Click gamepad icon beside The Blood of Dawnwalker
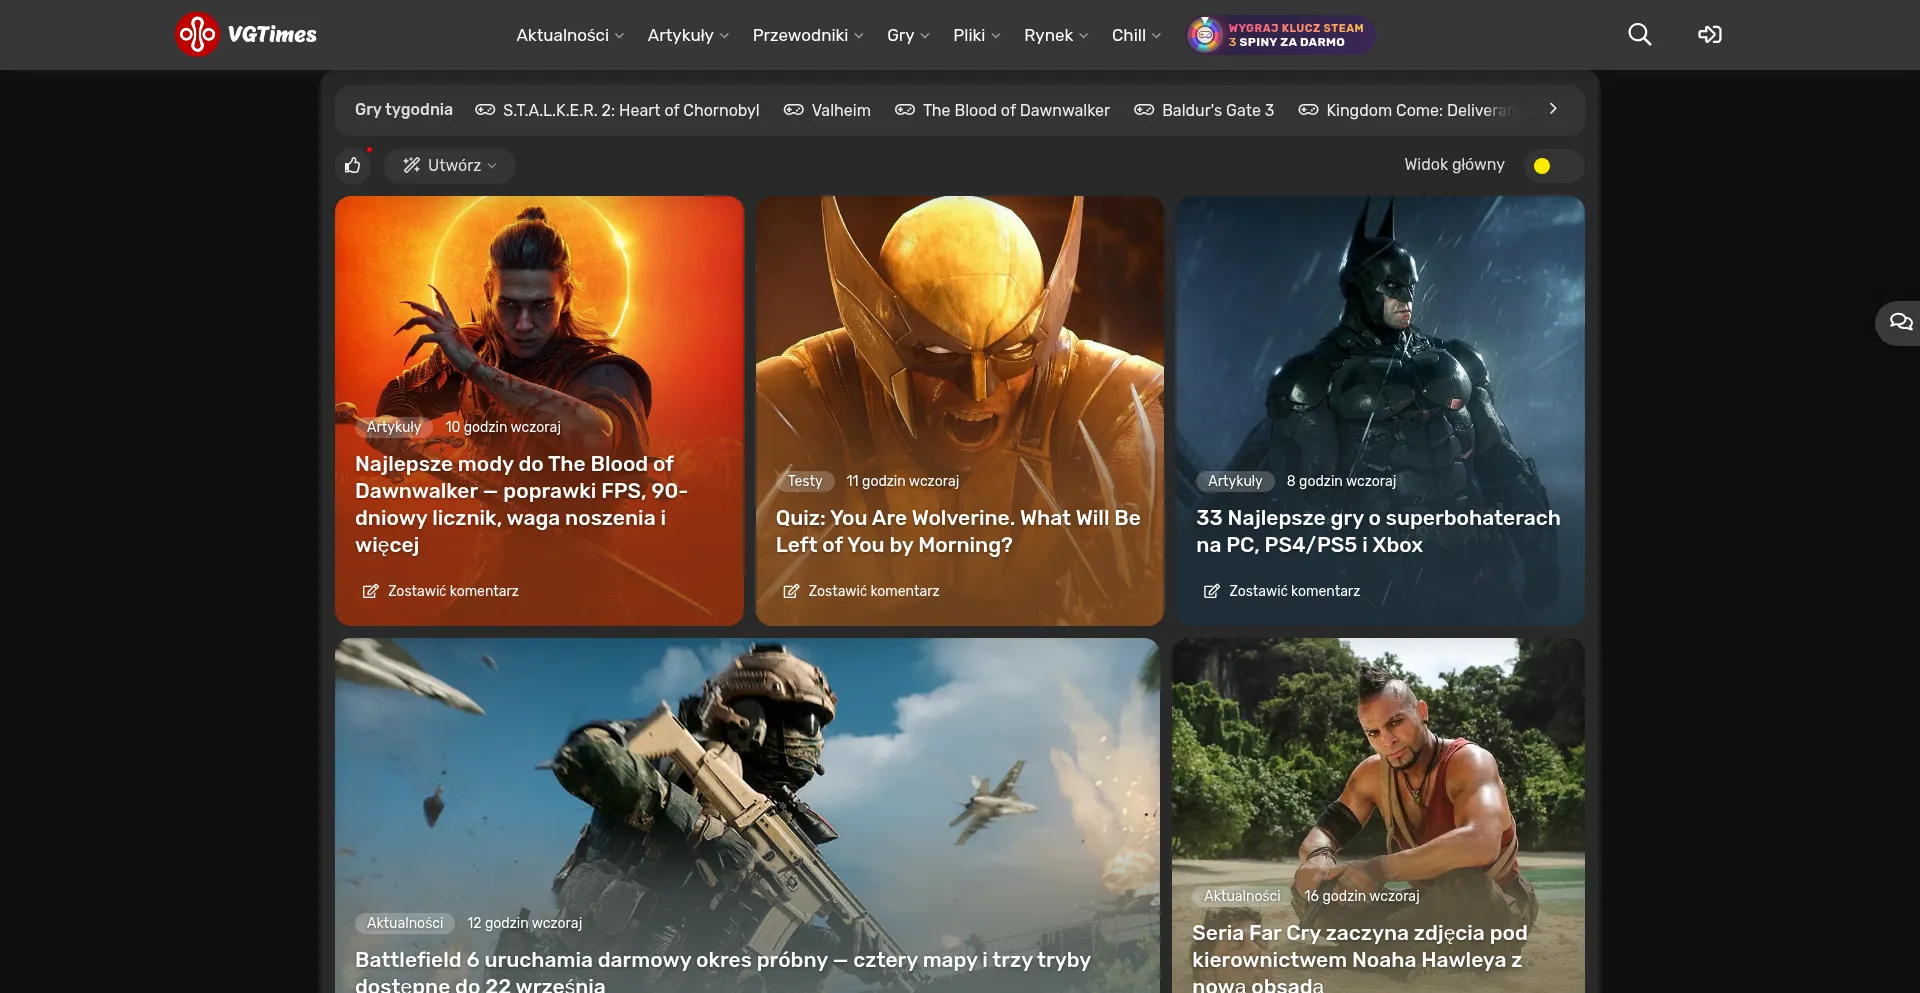This screenshot has width=1920, height=993. point(905,110)
